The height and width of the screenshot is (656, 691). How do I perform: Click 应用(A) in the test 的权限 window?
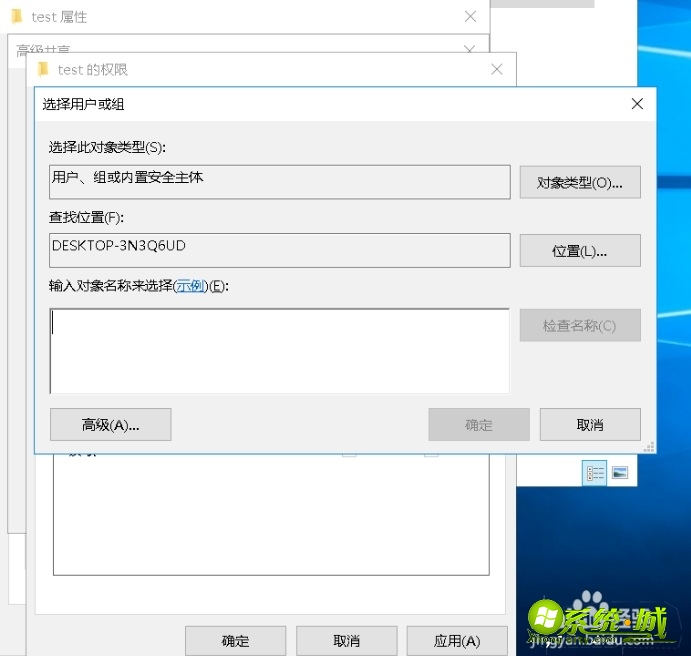(x=457, y=641)
